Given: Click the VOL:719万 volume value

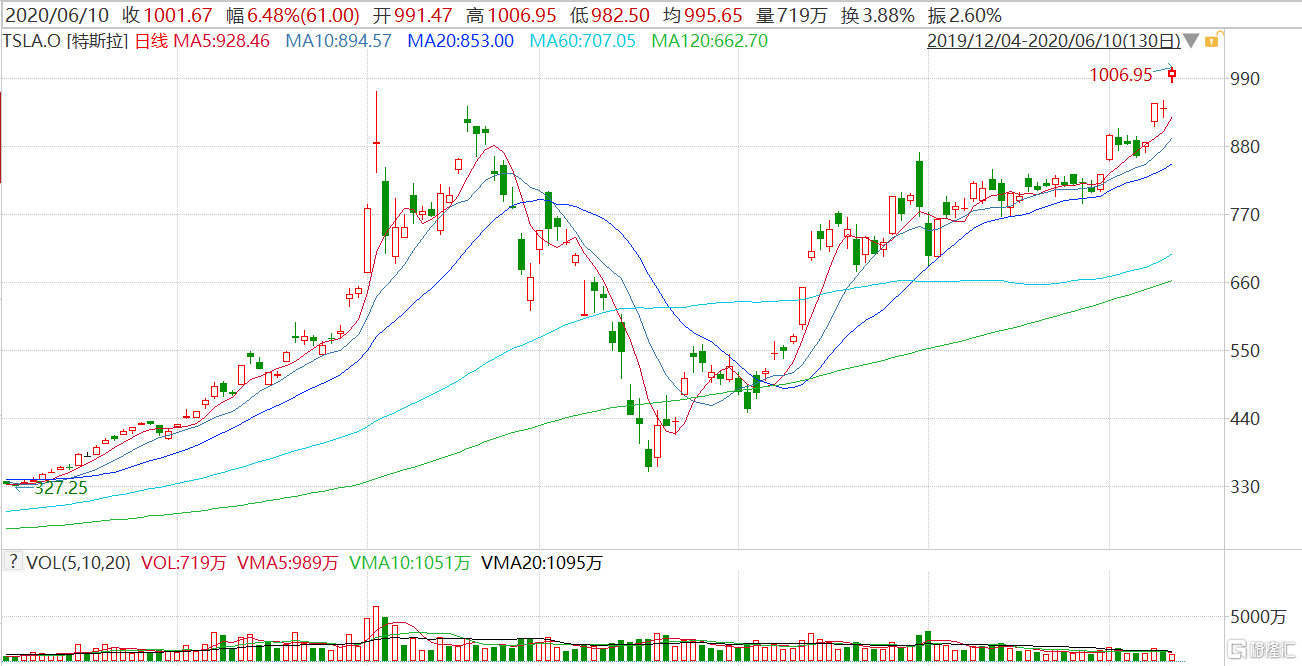Looking at the screenshot, I should [182, 563].
